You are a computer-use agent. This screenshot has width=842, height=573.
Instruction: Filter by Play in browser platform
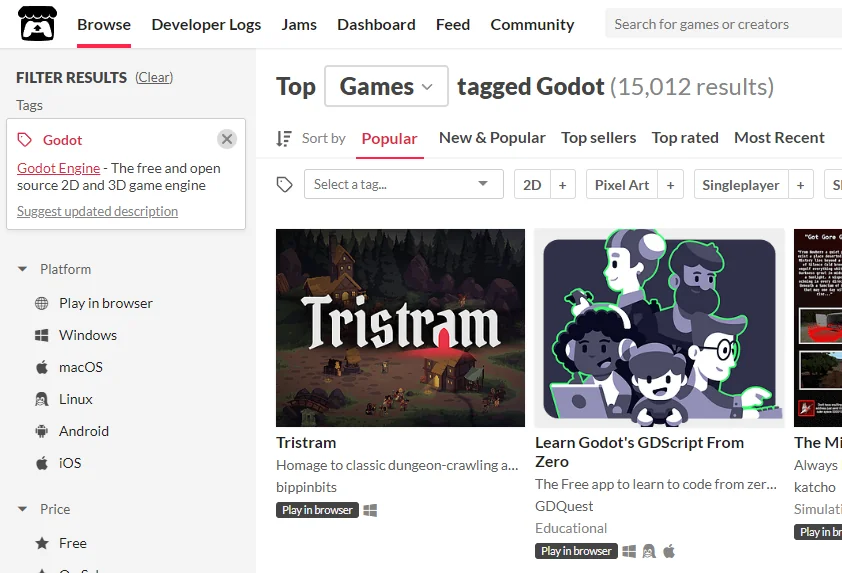(x=106, y=303)
